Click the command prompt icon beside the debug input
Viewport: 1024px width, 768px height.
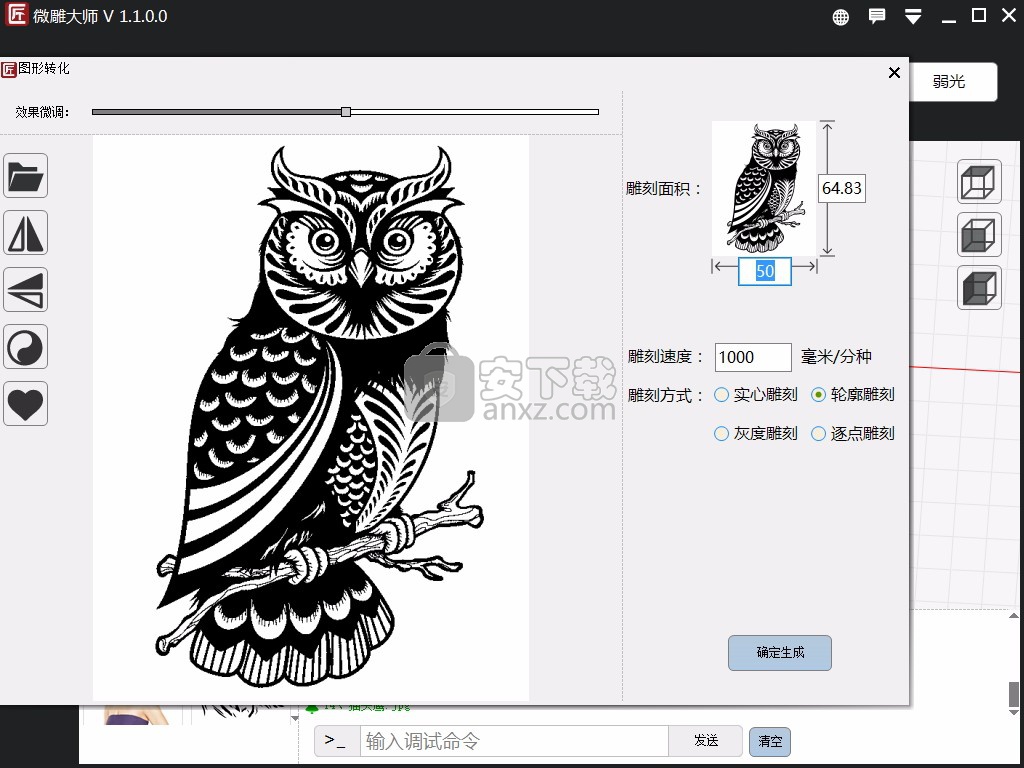(336, 741)
